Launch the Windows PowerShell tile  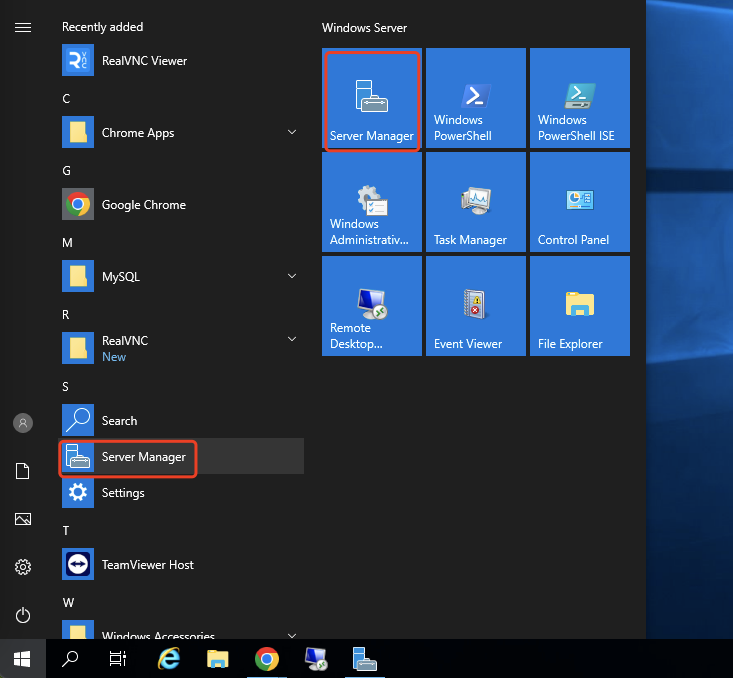475,98
